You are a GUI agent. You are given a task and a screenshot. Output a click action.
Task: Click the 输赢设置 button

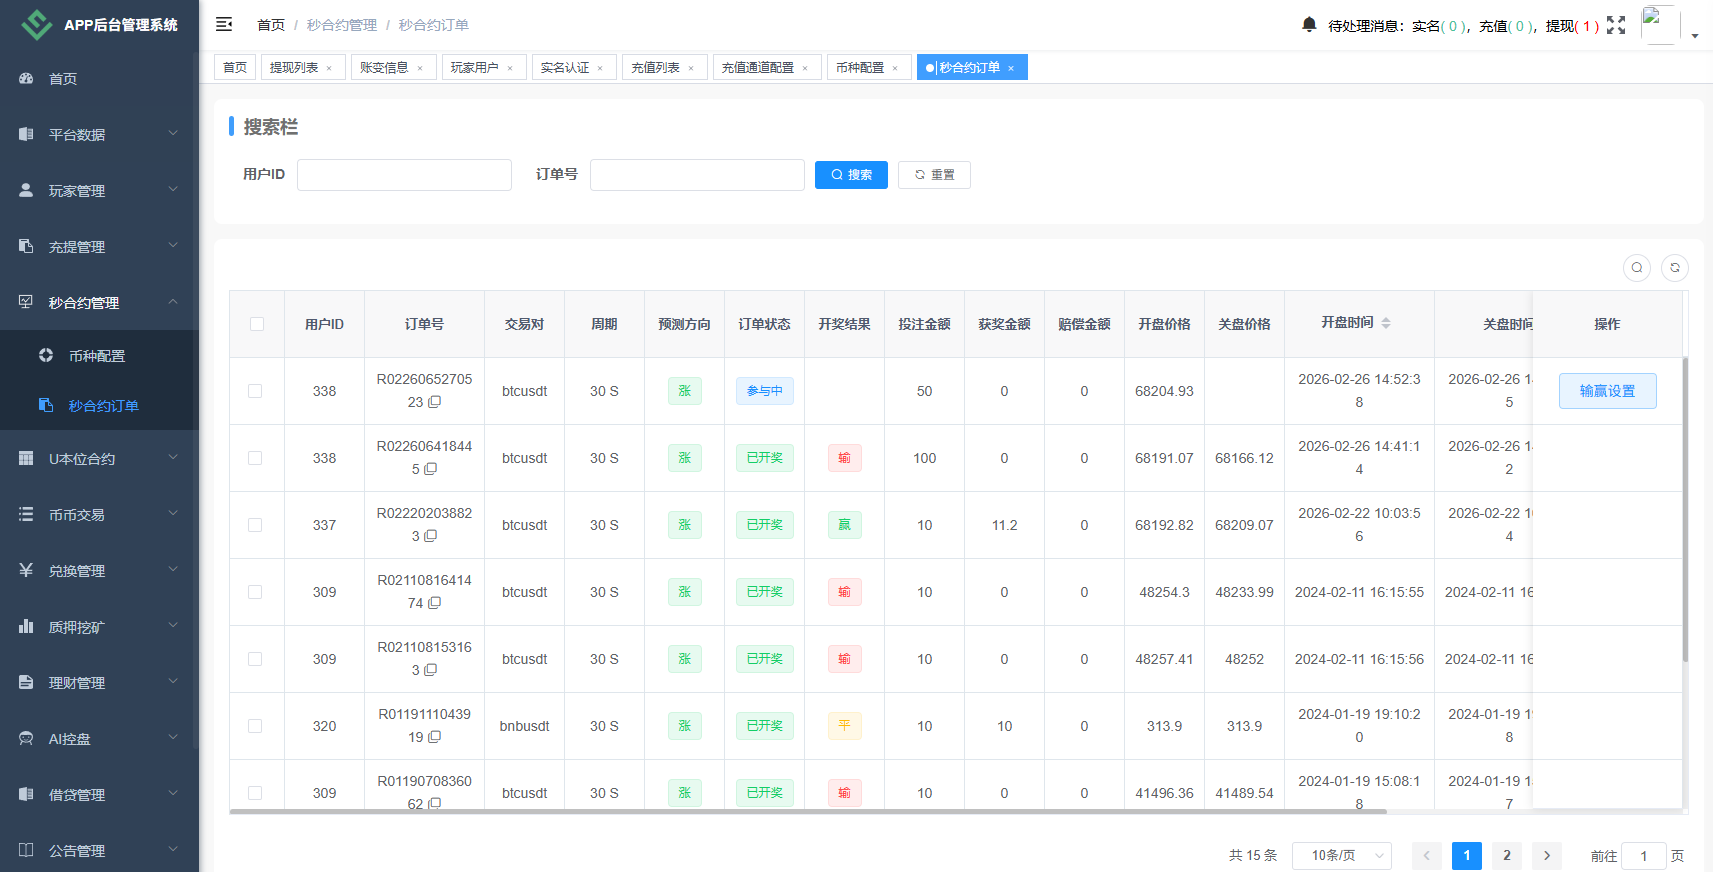point(1607,391)
